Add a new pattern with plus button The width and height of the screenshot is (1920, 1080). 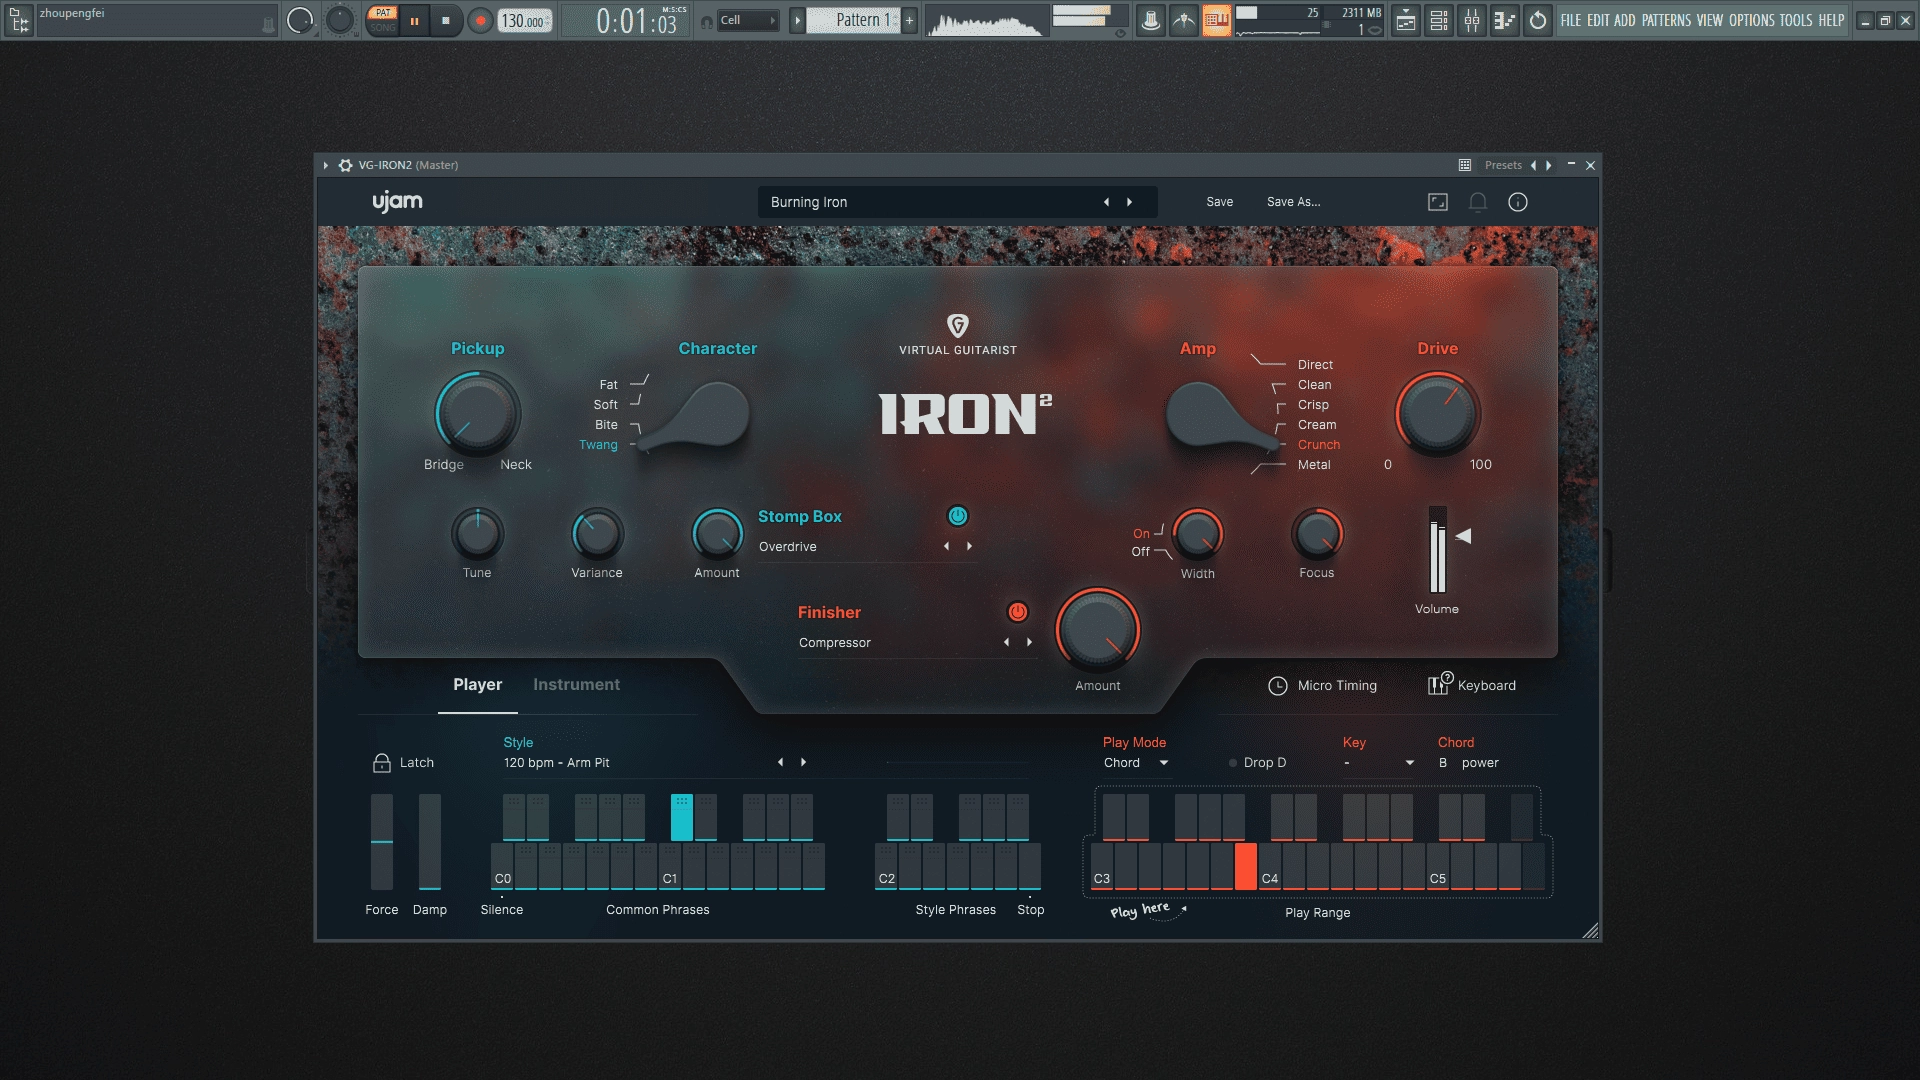909,20
